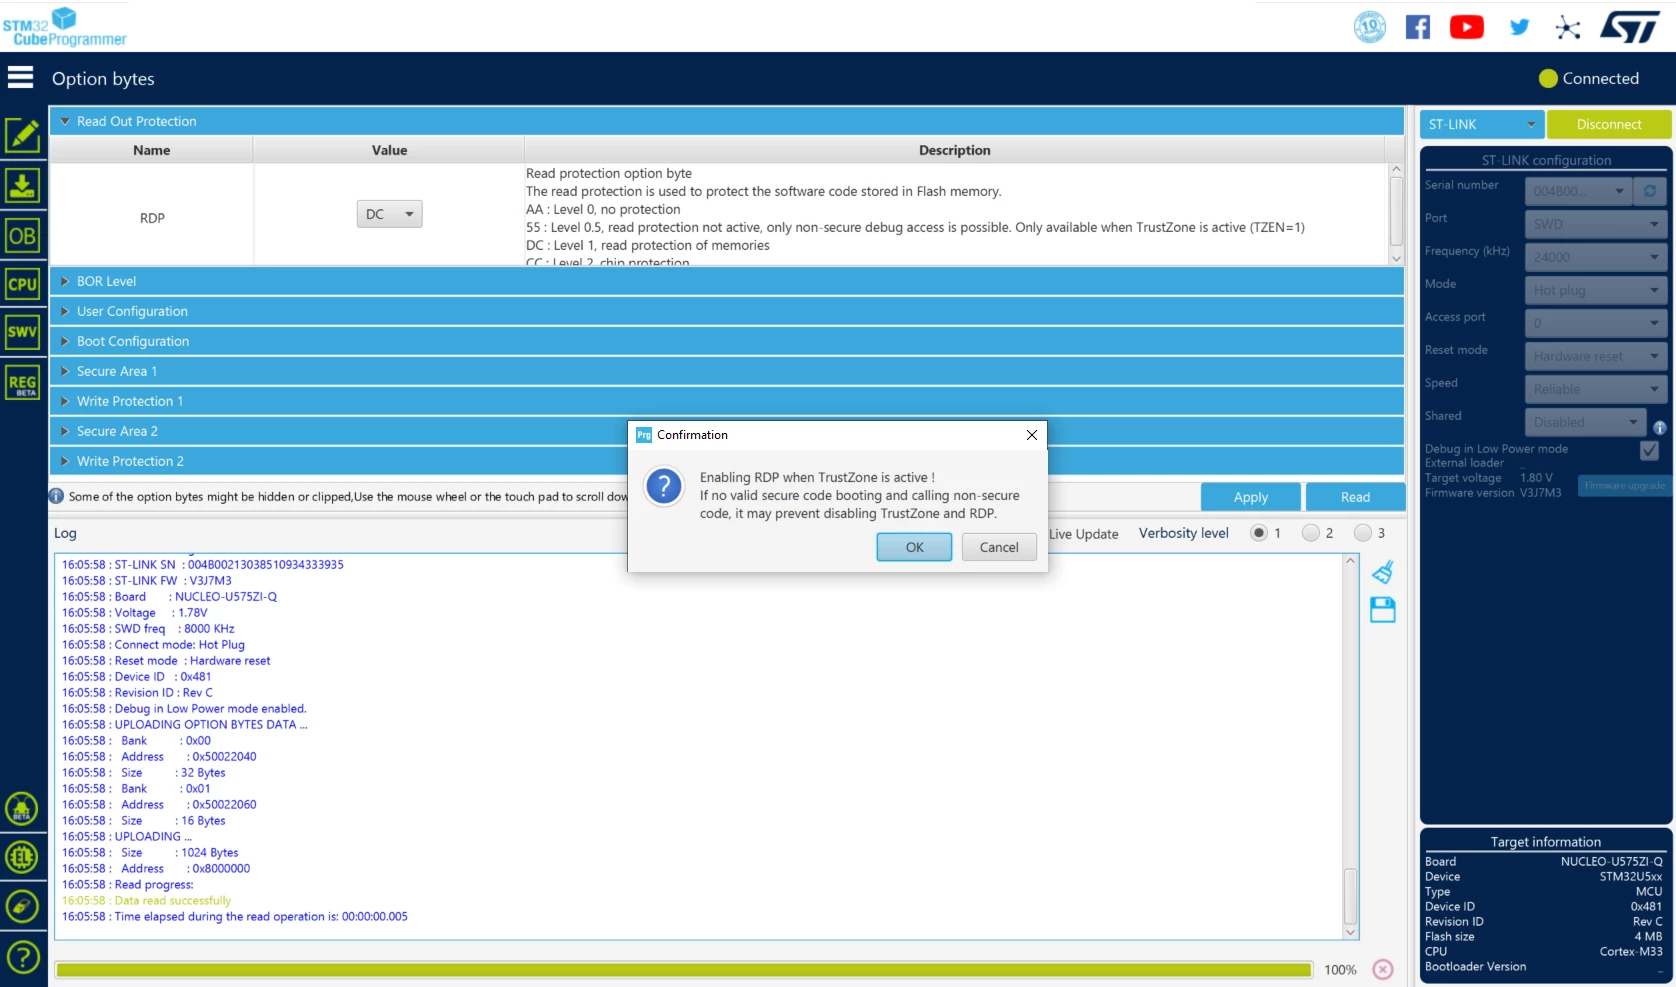The image size is (1676, 987).
Task: Open the Shared Disabled dropdown
Action: pos(1586,422)
